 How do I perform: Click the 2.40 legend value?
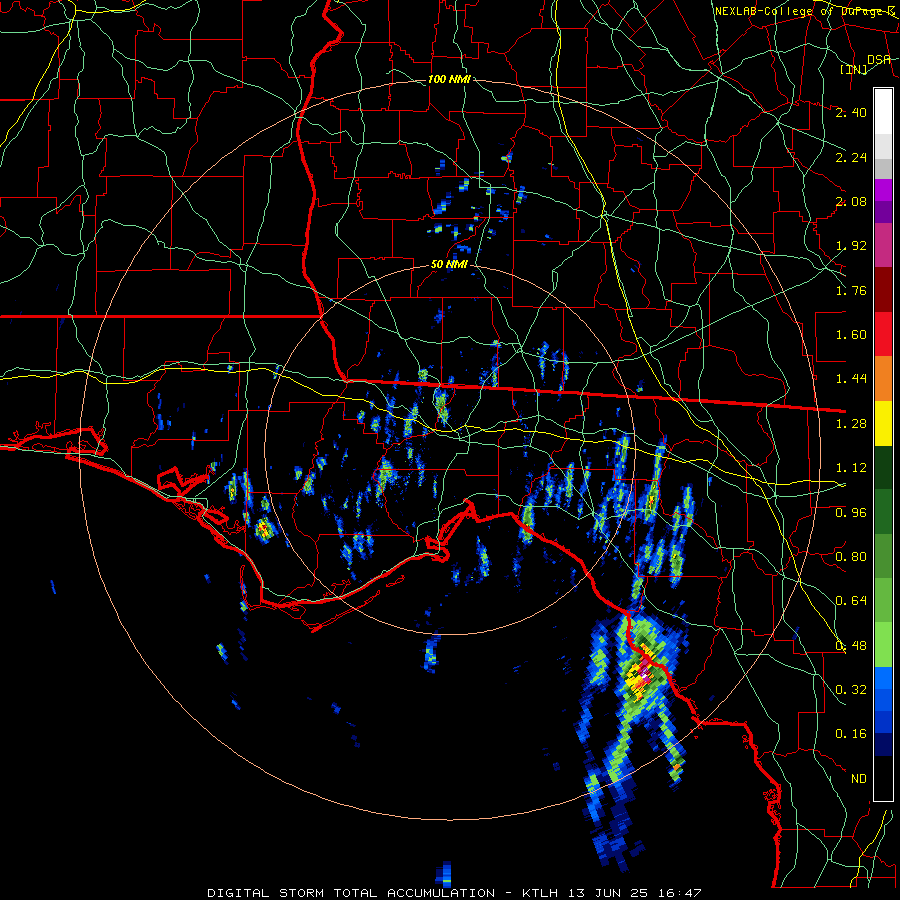(851, 112)
